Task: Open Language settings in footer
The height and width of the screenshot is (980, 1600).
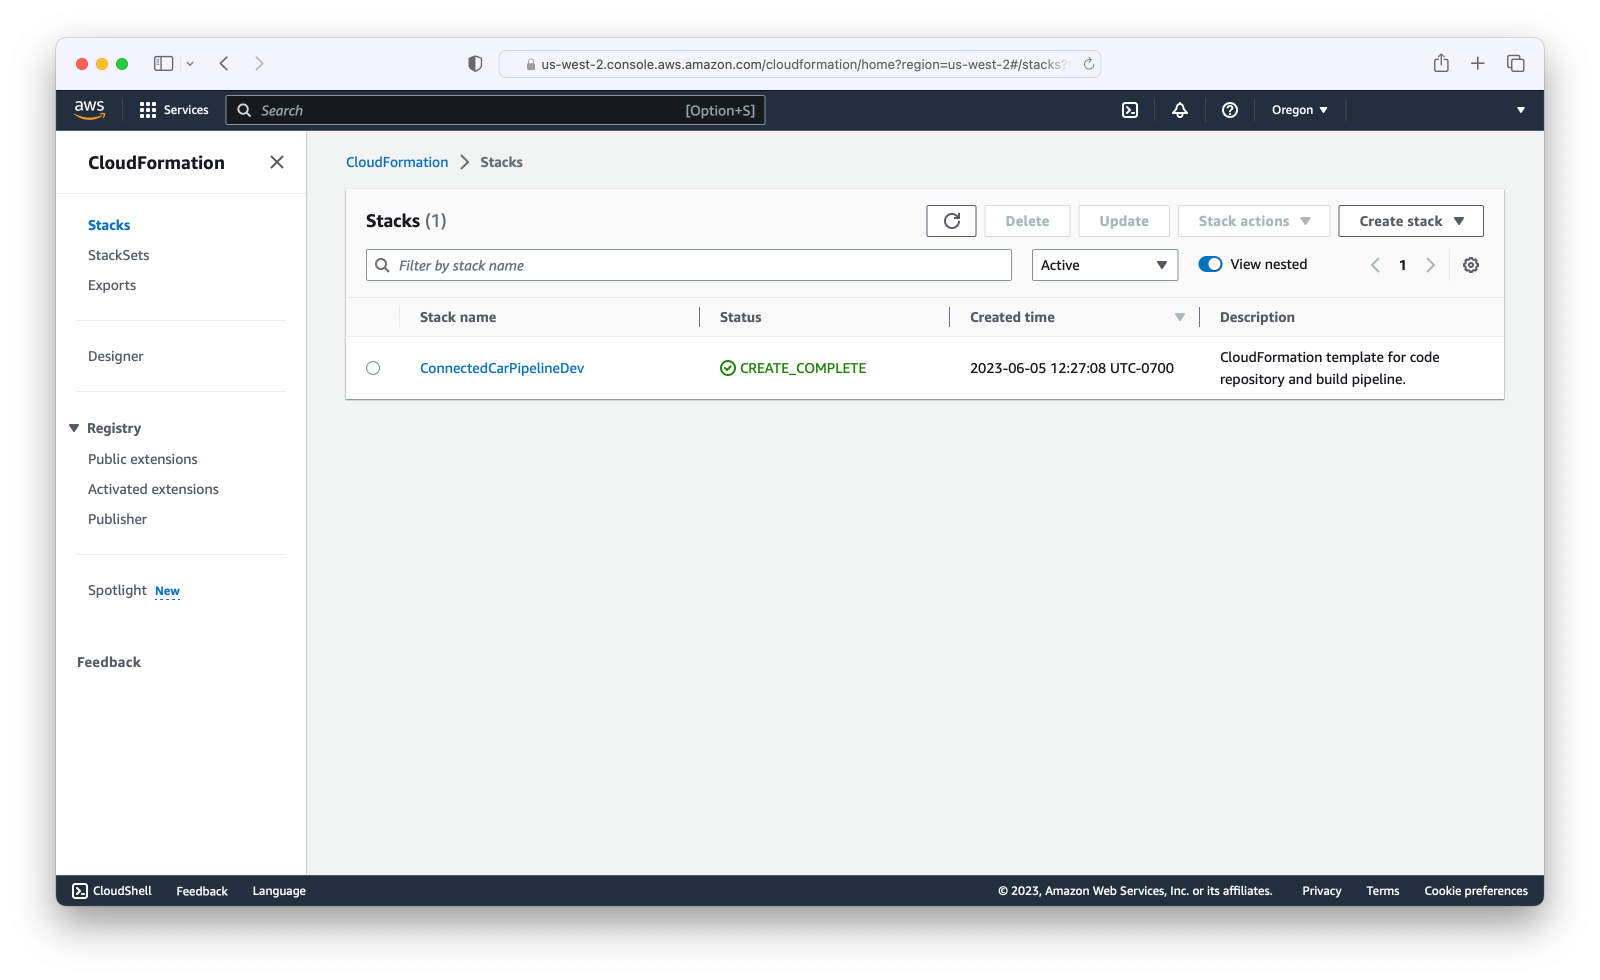Action: click(279, 891)
